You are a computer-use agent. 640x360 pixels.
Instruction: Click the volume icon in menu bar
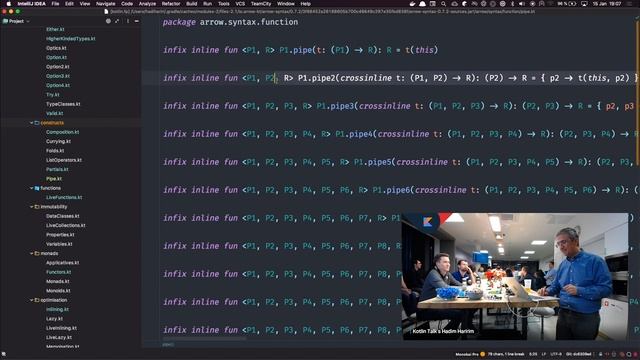point(522,4)
